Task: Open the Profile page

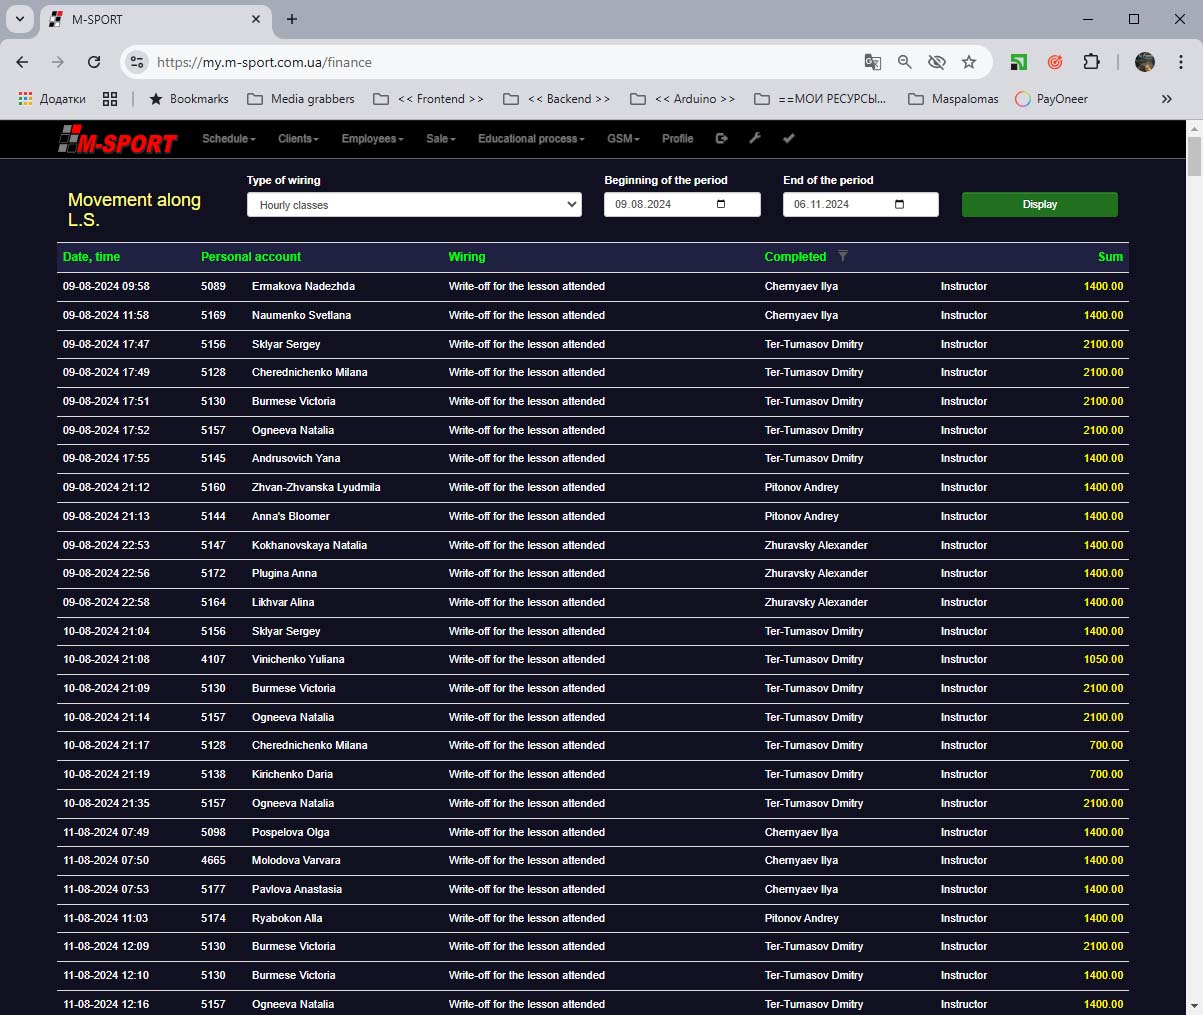Action: 677,138
